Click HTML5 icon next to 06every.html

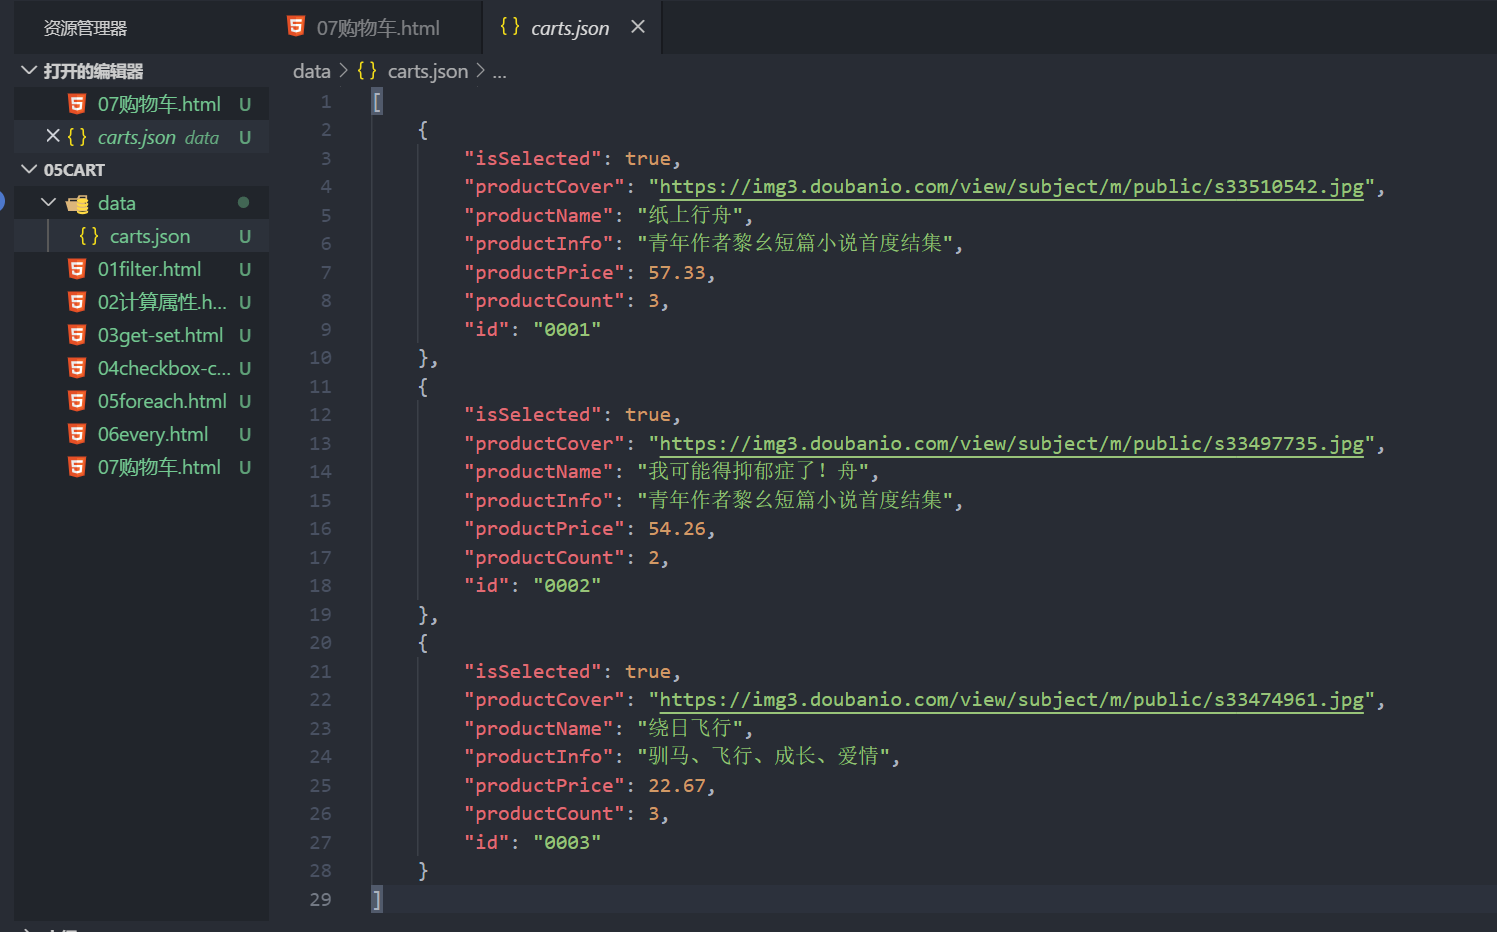tap(77, 434)
